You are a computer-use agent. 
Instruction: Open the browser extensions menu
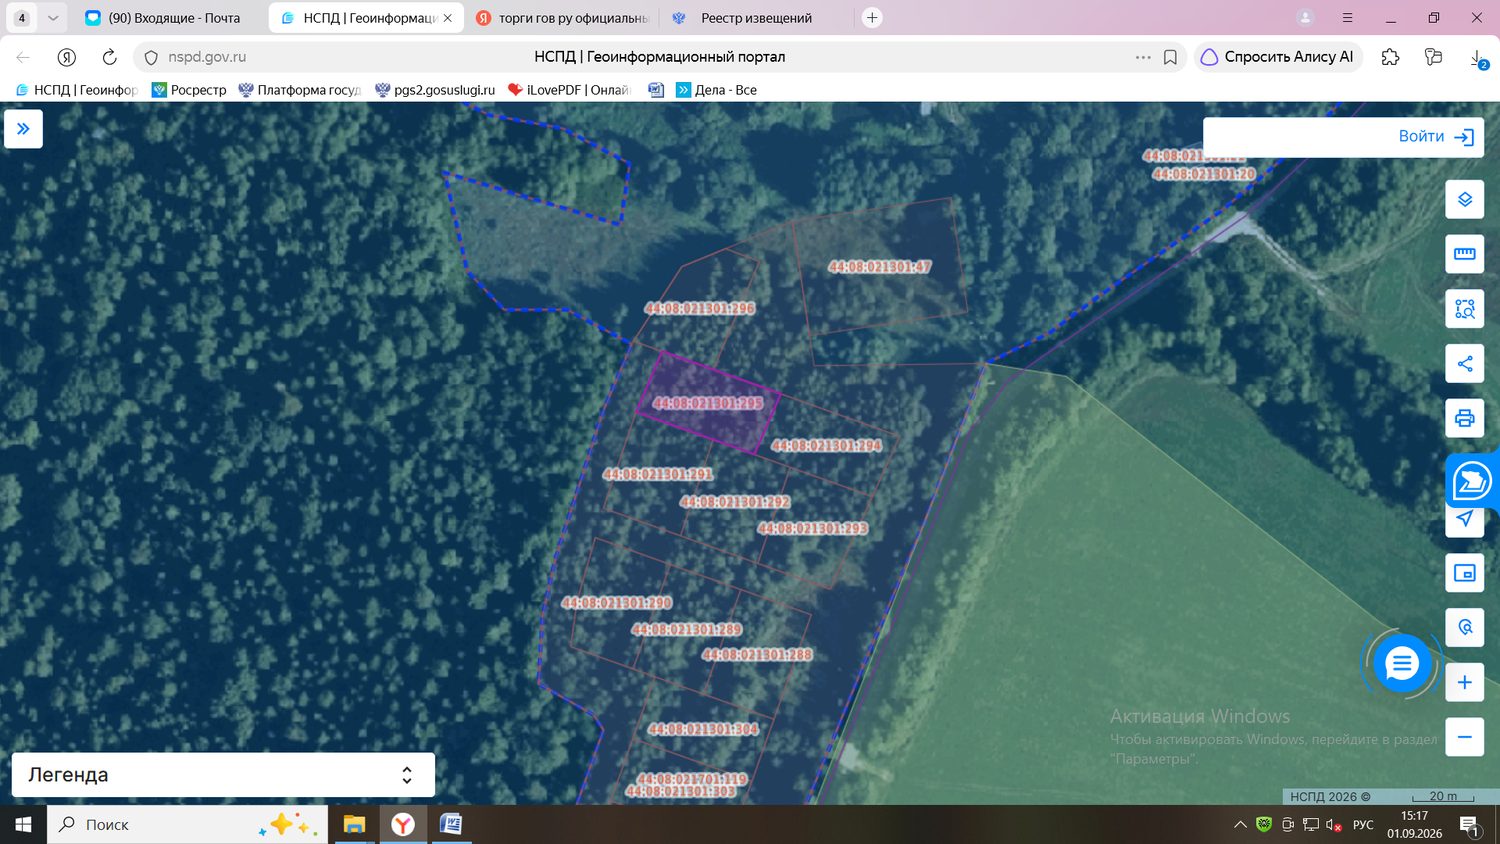(x=1390, y=57)
